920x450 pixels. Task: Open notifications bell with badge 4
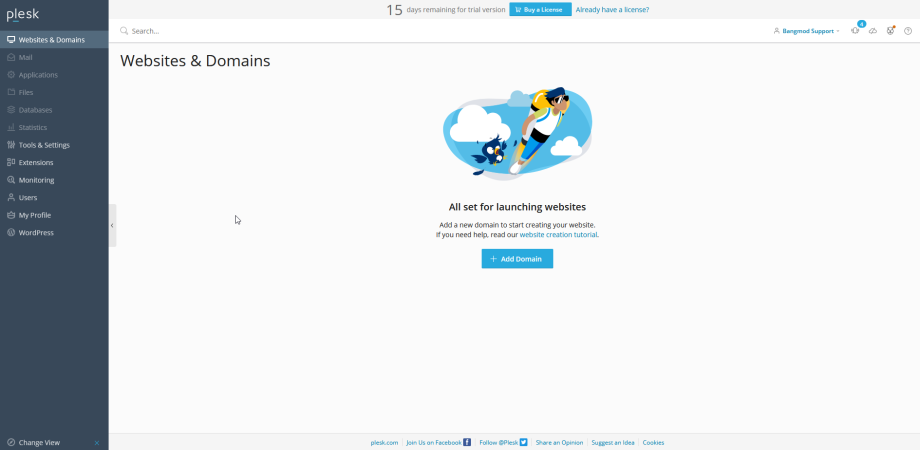pyautogui.click(x=855, y=31)
